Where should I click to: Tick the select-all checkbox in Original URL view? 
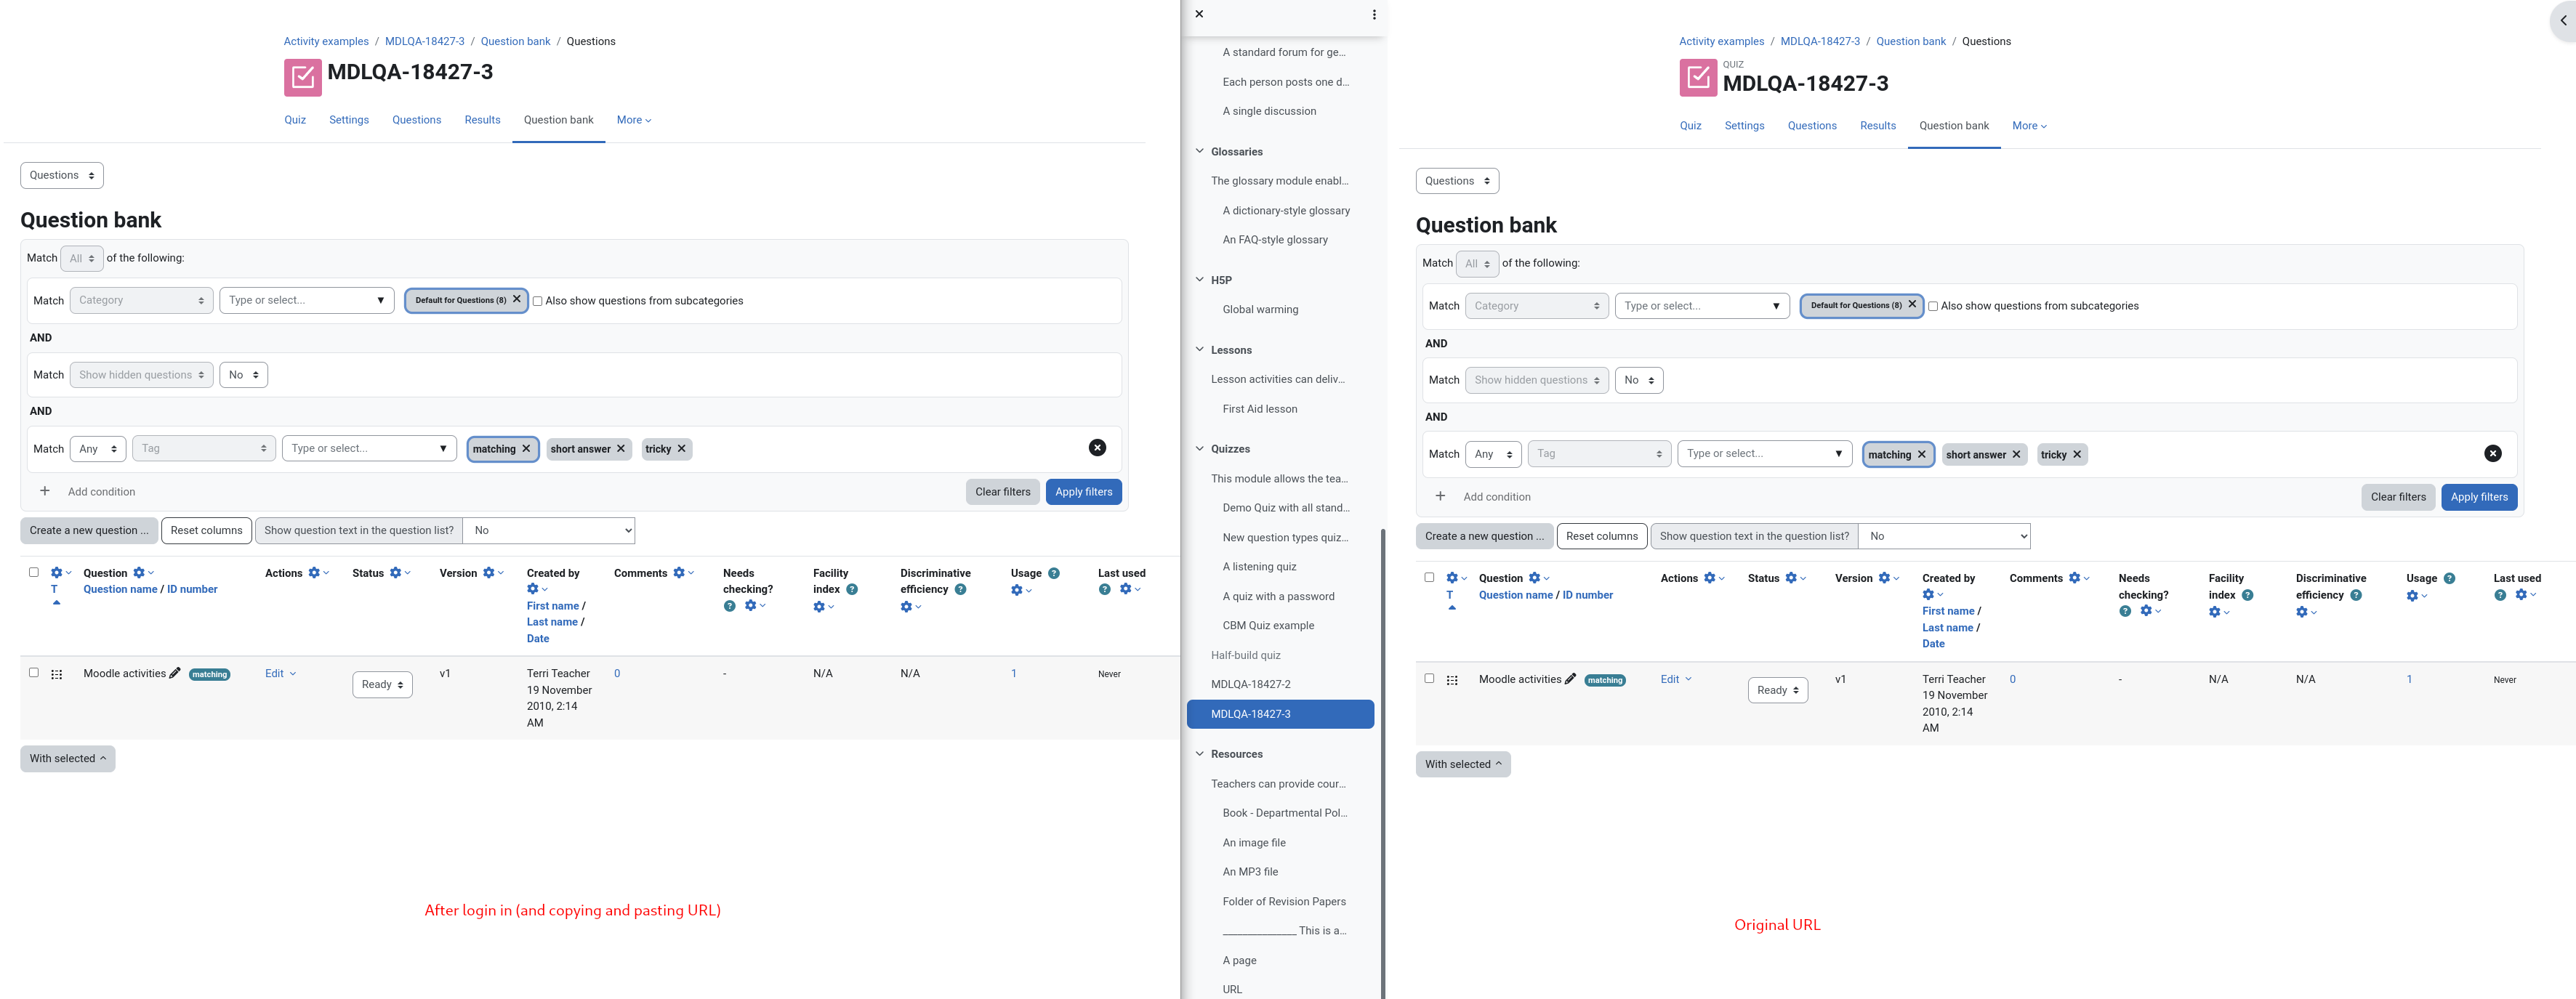click(1429, 577)
